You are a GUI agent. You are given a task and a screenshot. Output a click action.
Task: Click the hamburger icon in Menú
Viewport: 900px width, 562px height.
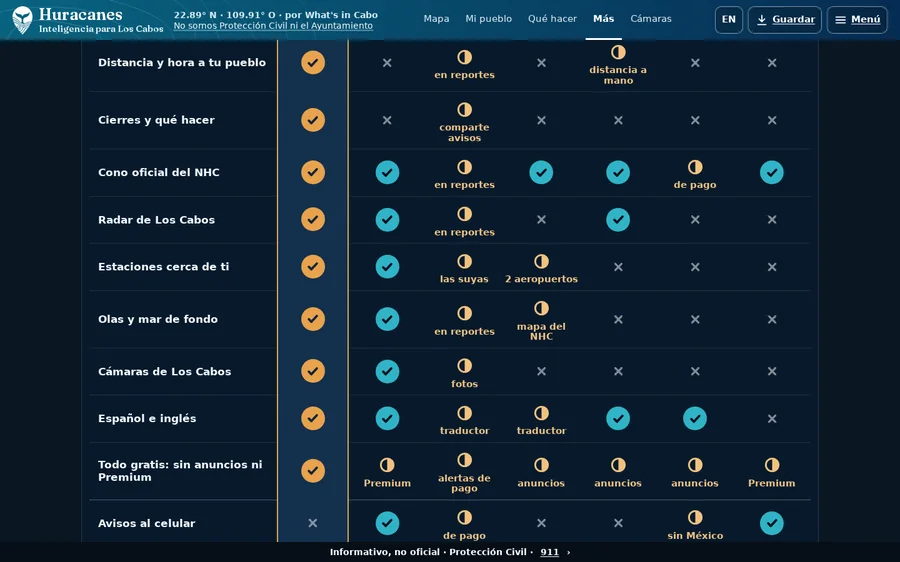click(840, 20)
